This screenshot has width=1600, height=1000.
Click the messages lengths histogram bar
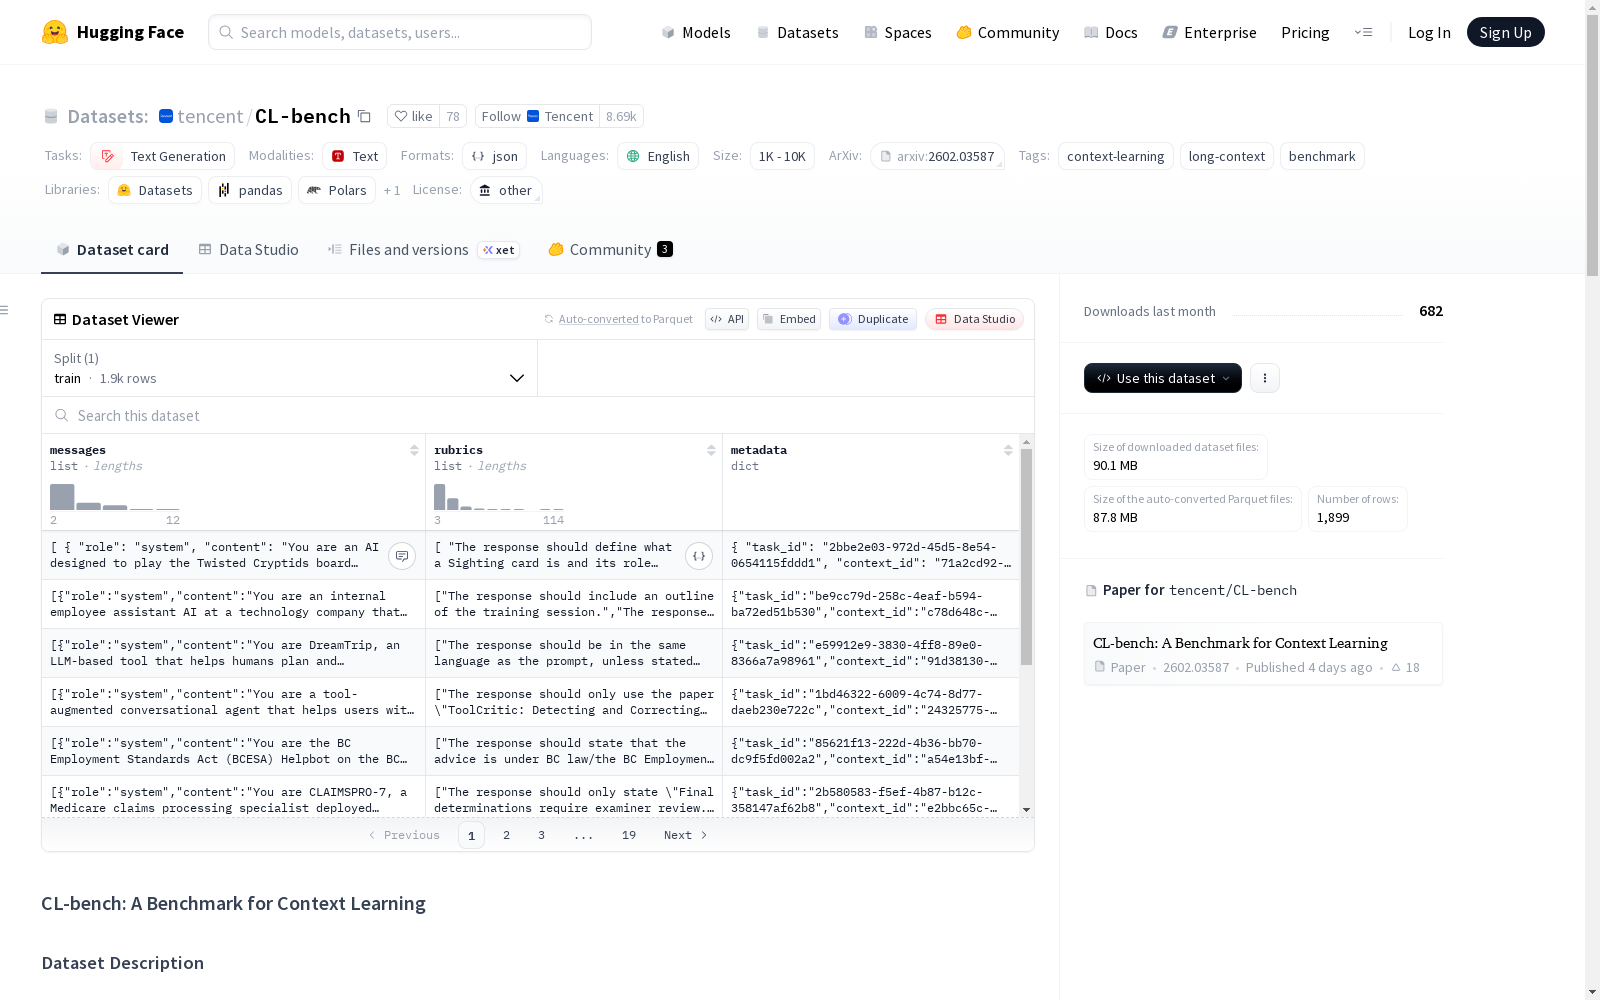[62, 497]
